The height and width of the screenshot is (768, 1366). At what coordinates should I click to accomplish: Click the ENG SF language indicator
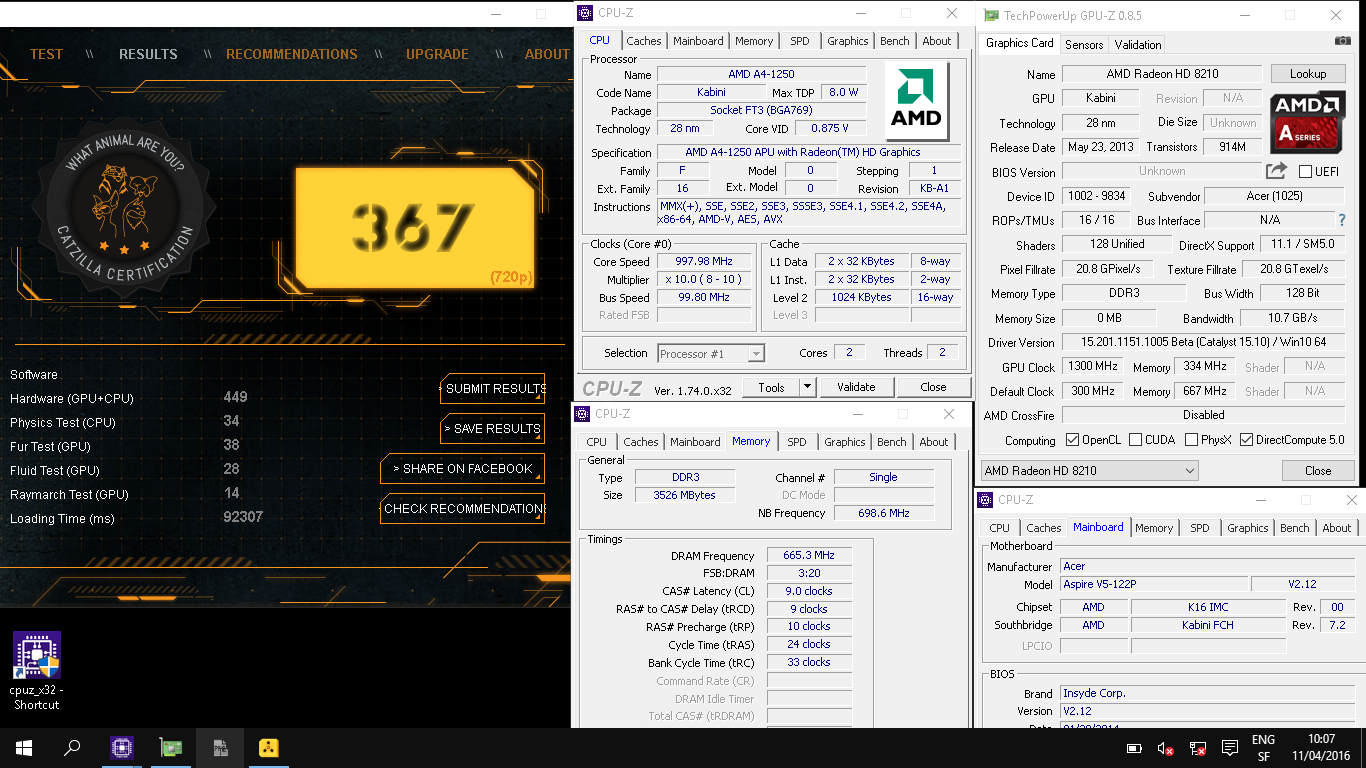[x=1263, y=748]
